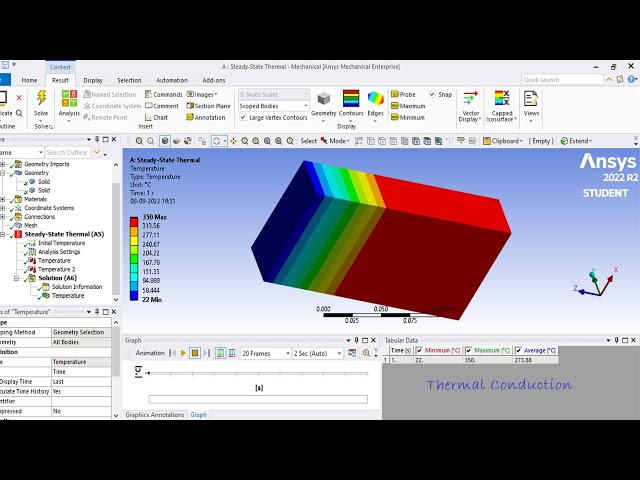The height and width of the screenshot is (480, 640).
Task: Select Analysis Settings in the outline
Action: (59, 252)
